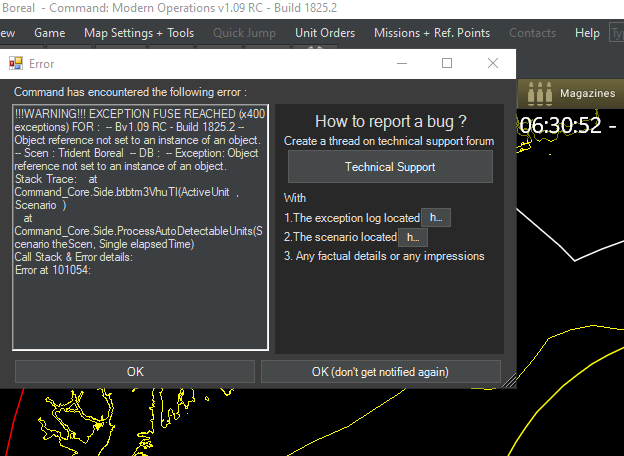This screenshot has width=624, height=456.
Task: Click the scenario clock 06:30:52
Action: (560, 126)
